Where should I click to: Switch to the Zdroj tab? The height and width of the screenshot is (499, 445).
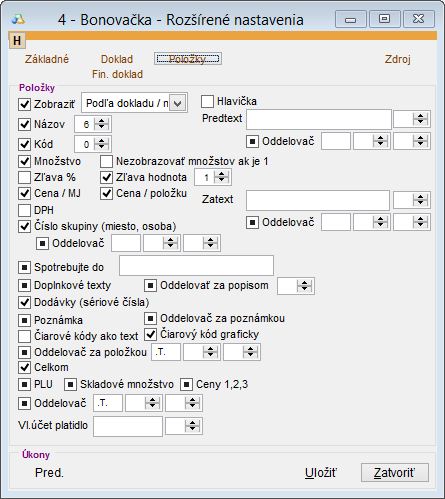point(398,59)
